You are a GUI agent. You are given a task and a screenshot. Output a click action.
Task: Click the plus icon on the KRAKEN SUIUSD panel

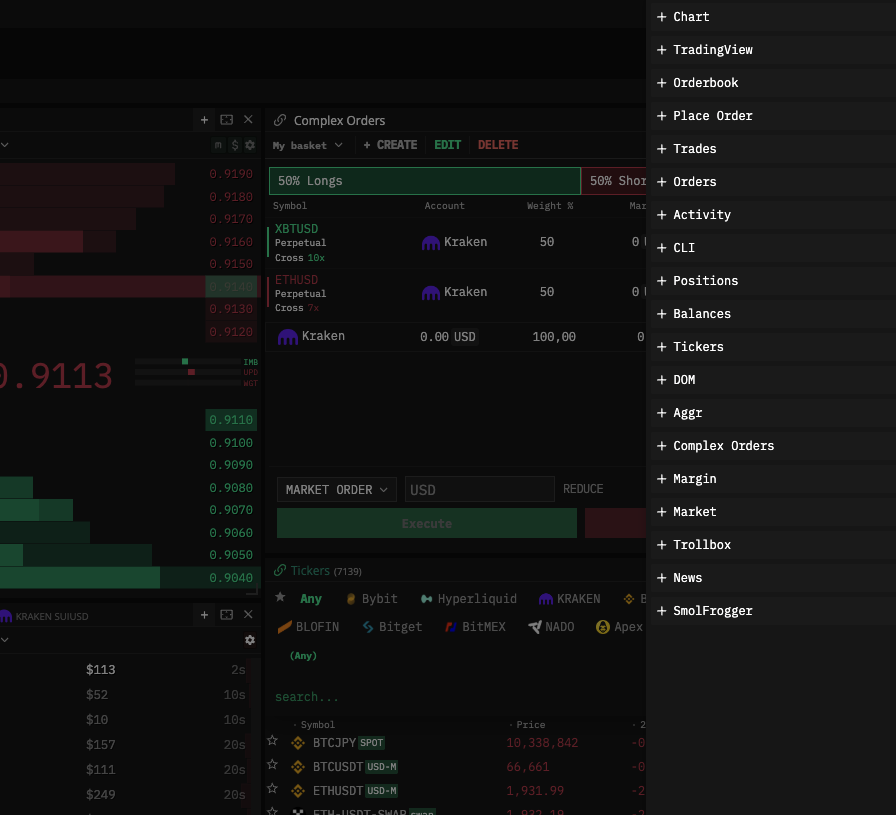coord(204,615)
